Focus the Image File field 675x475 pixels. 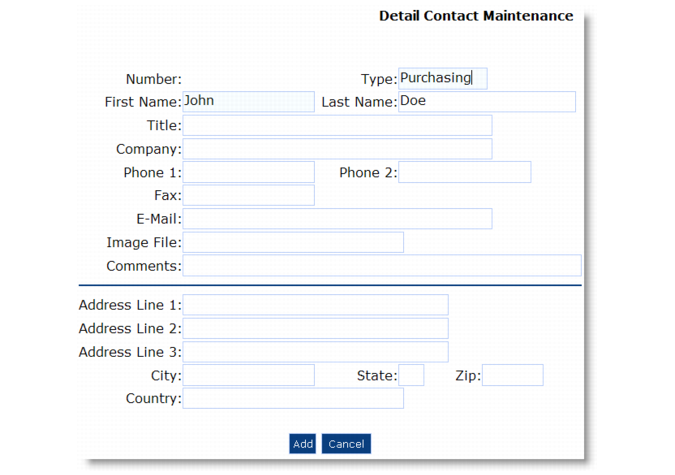click(293, 242)
